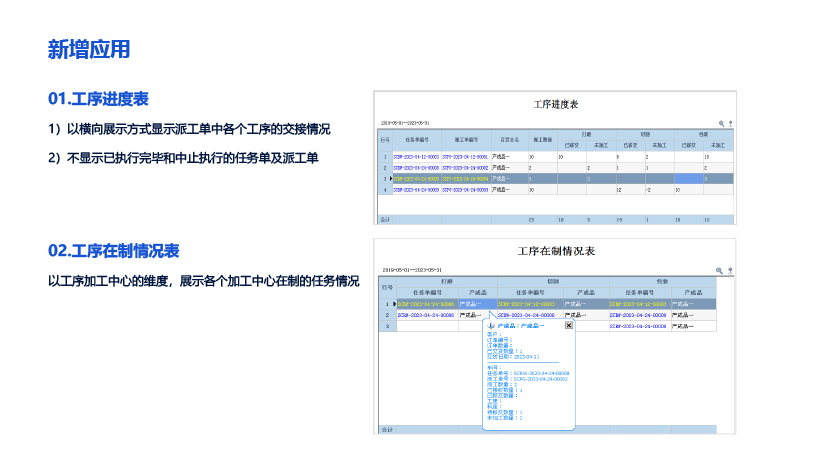Click the 任务单编号 column header in 工序进度表
The width and height of the screenshot is (820, 461).
[417, 139]
